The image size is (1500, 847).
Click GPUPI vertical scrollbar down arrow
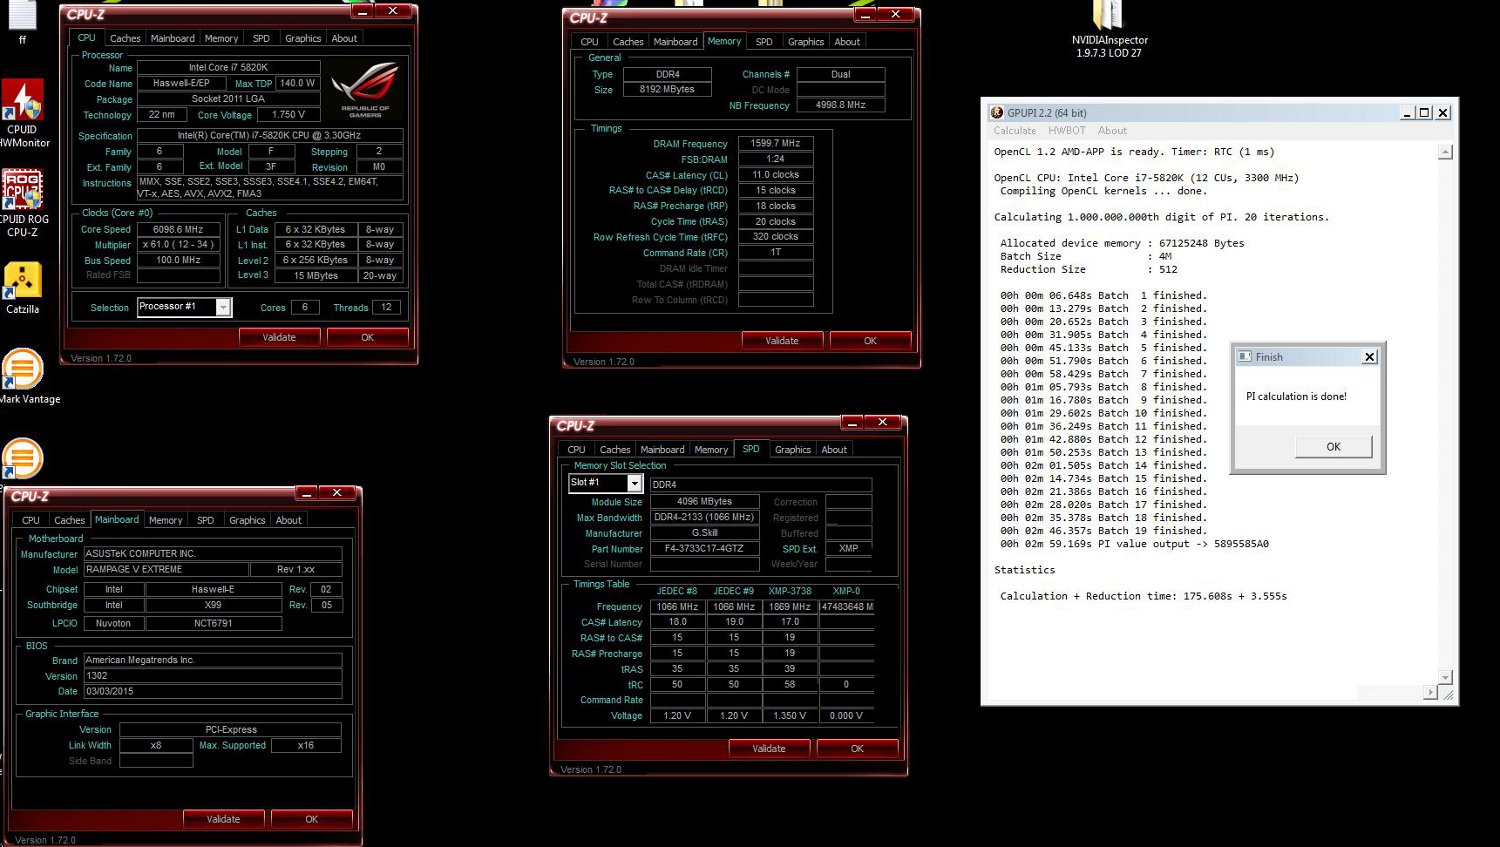tap(1445, 677)
